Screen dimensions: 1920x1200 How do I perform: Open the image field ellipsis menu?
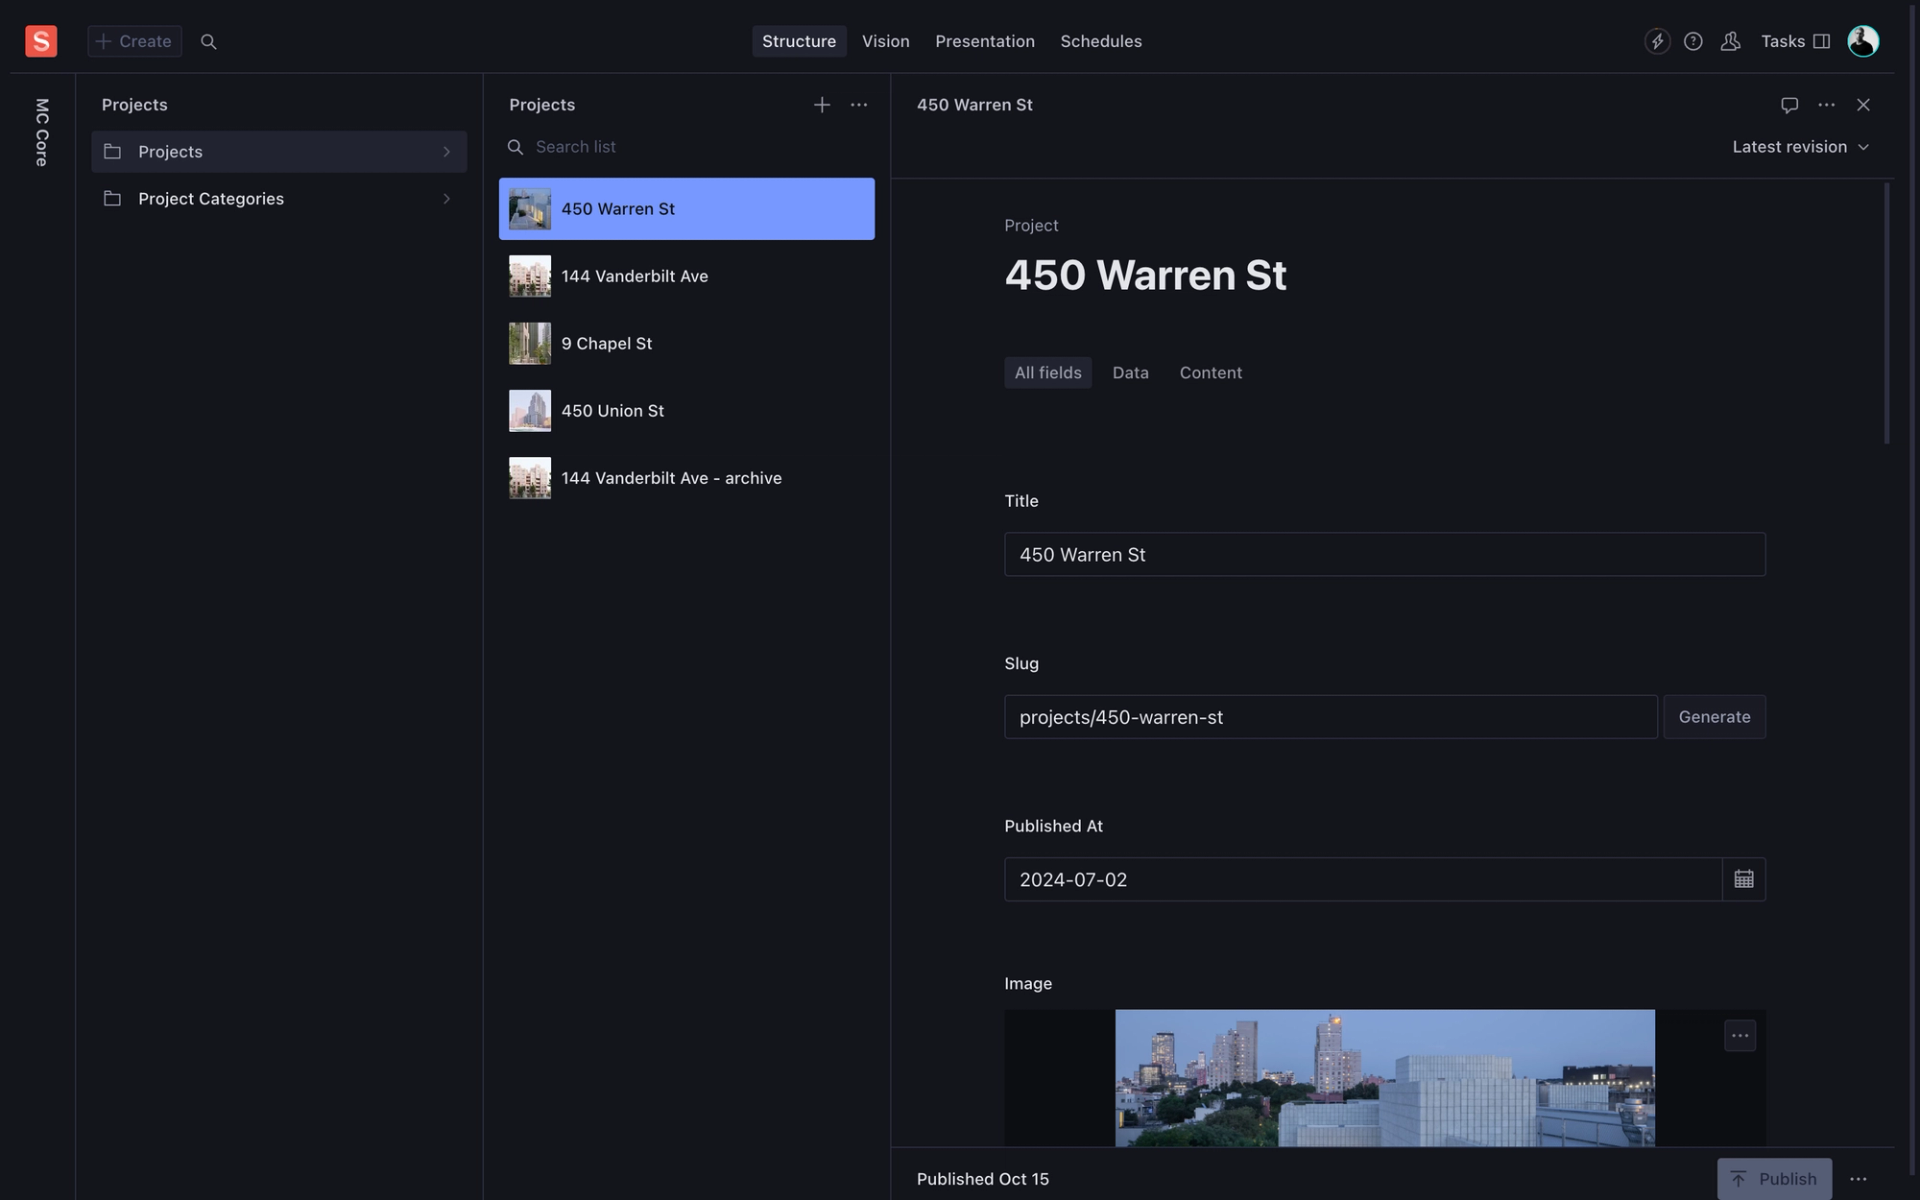[1739, 1036]
